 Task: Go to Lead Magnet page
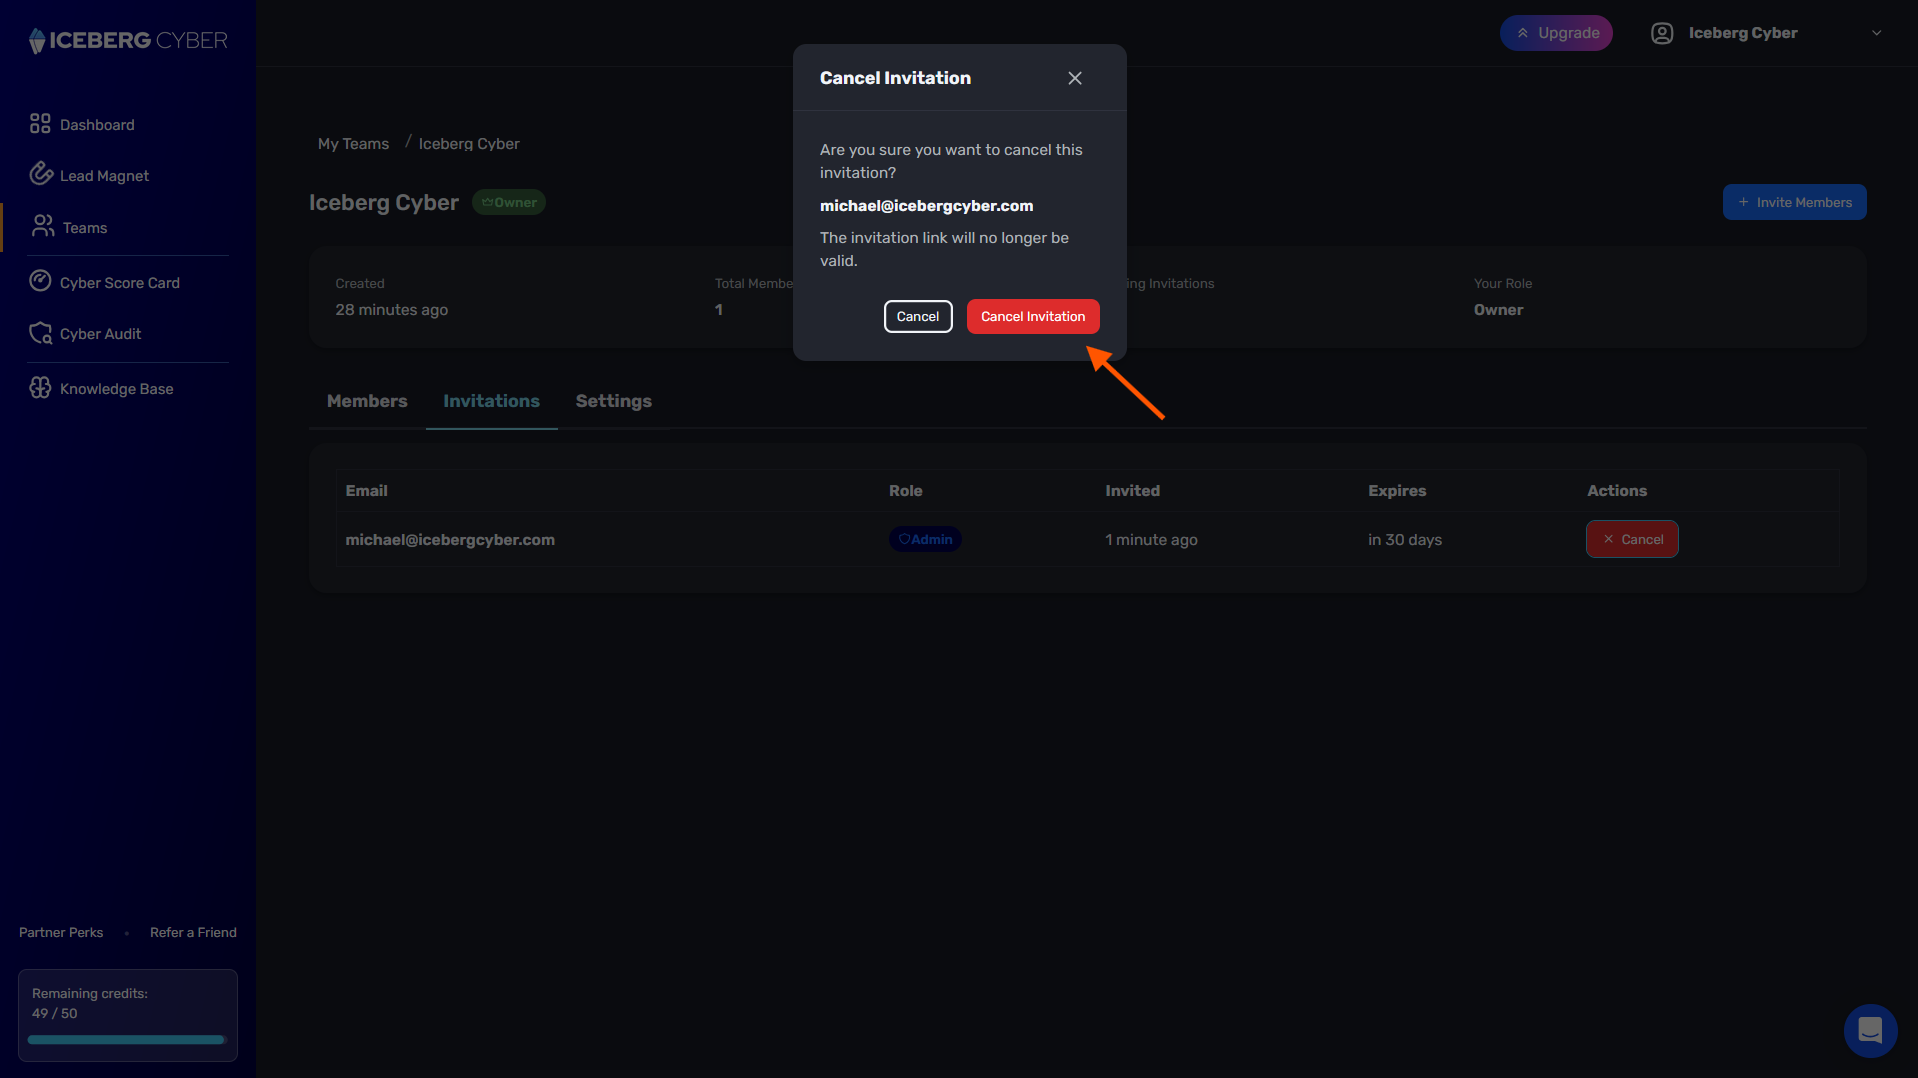104,175
